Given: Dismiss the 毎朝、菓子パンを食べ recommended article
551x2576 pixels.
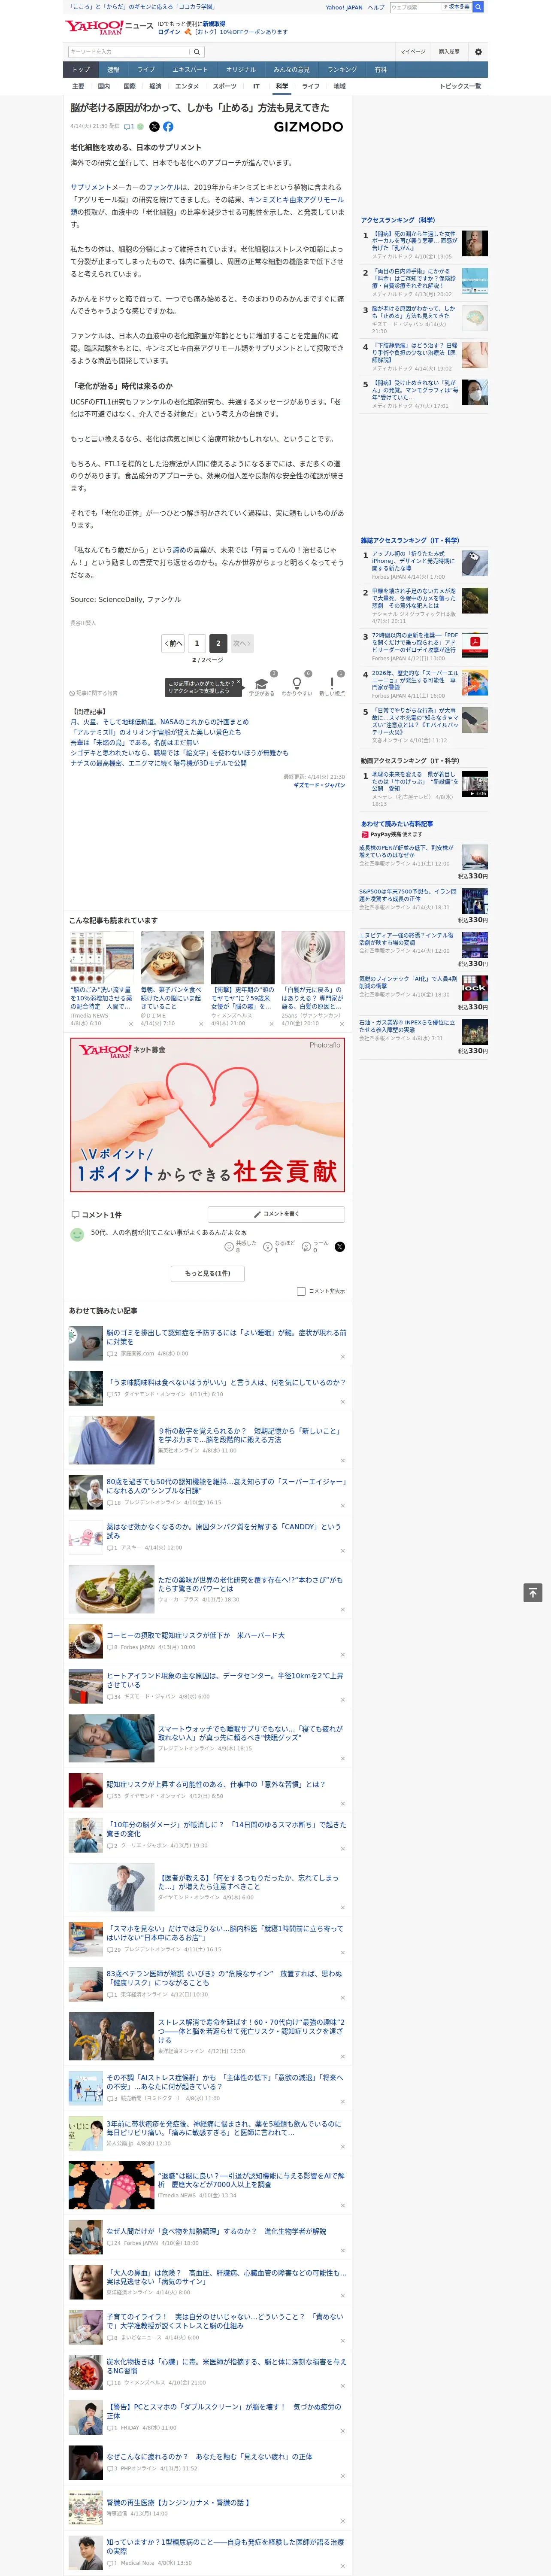Looking at the screenshot, I should click(x=201, y=1024).
